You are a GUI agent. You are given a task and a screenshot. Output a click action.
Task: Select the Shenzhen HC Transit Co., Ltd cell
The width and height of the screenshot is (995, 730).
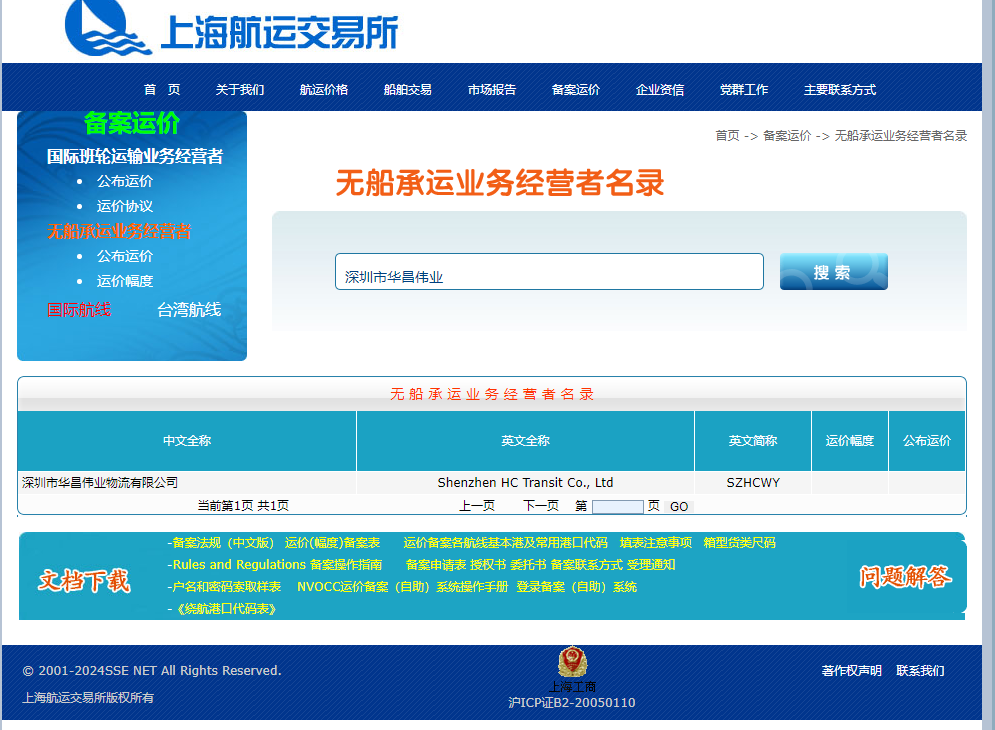(525, 482)
